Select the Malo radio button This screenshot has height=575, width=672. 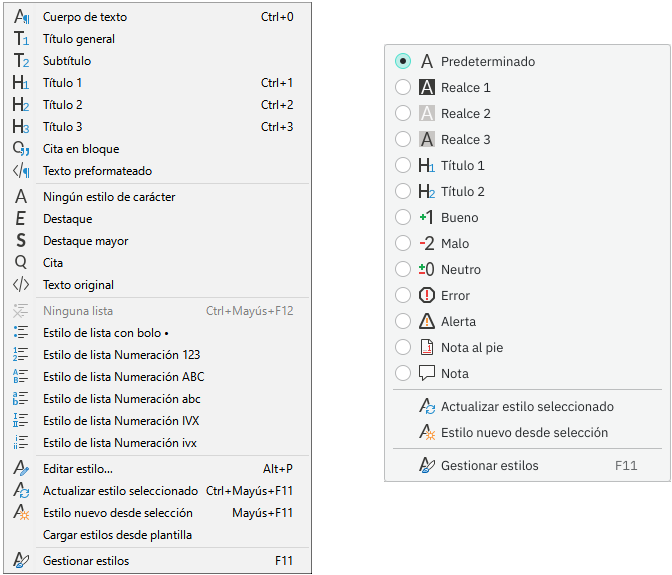(x=403, y=243)
